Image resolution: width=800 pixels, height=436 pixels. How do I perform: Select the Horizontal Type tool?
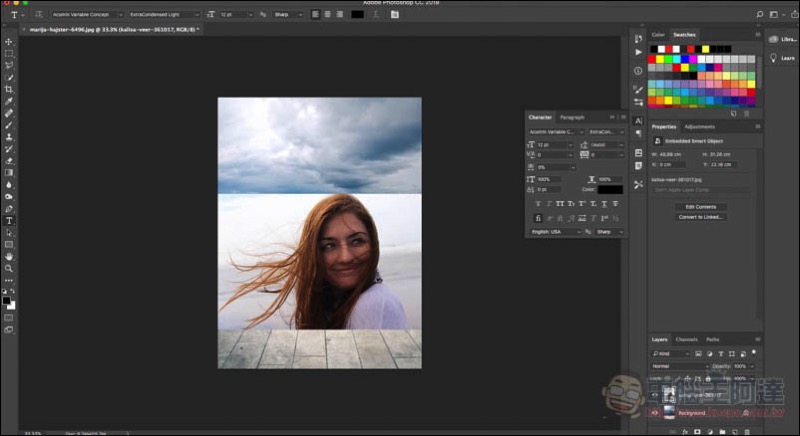[x=9, y=221]
